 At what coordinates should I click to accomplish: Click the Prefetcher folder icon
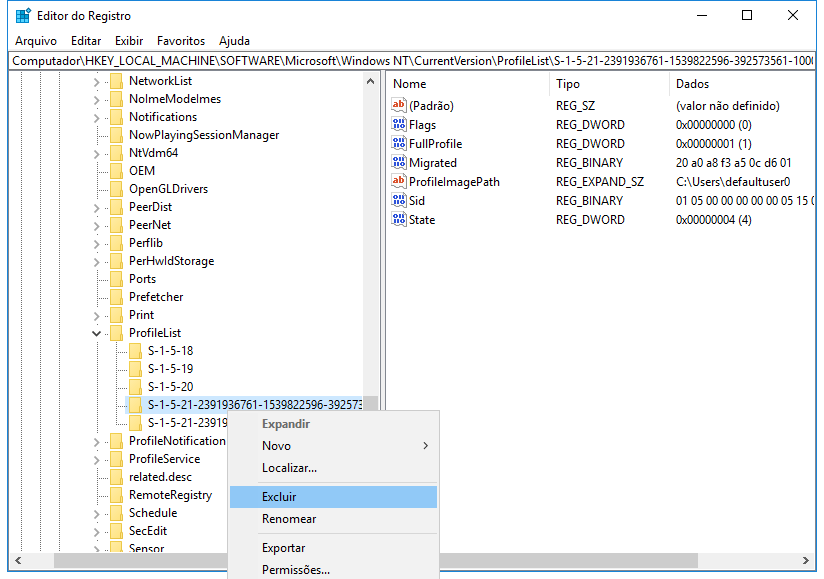pos(116,297)
